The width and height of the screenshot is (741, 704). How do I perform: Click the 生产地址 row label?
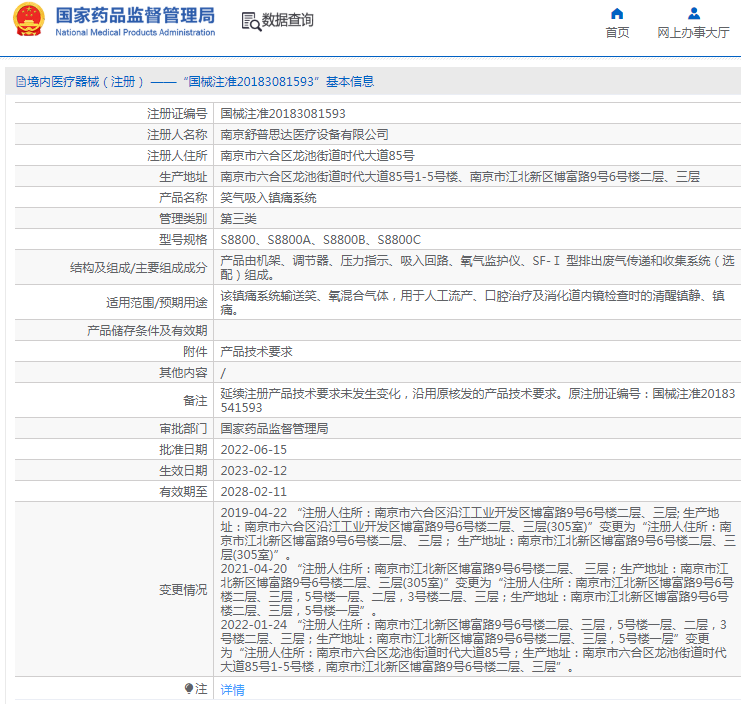click(x=183, y=177)
